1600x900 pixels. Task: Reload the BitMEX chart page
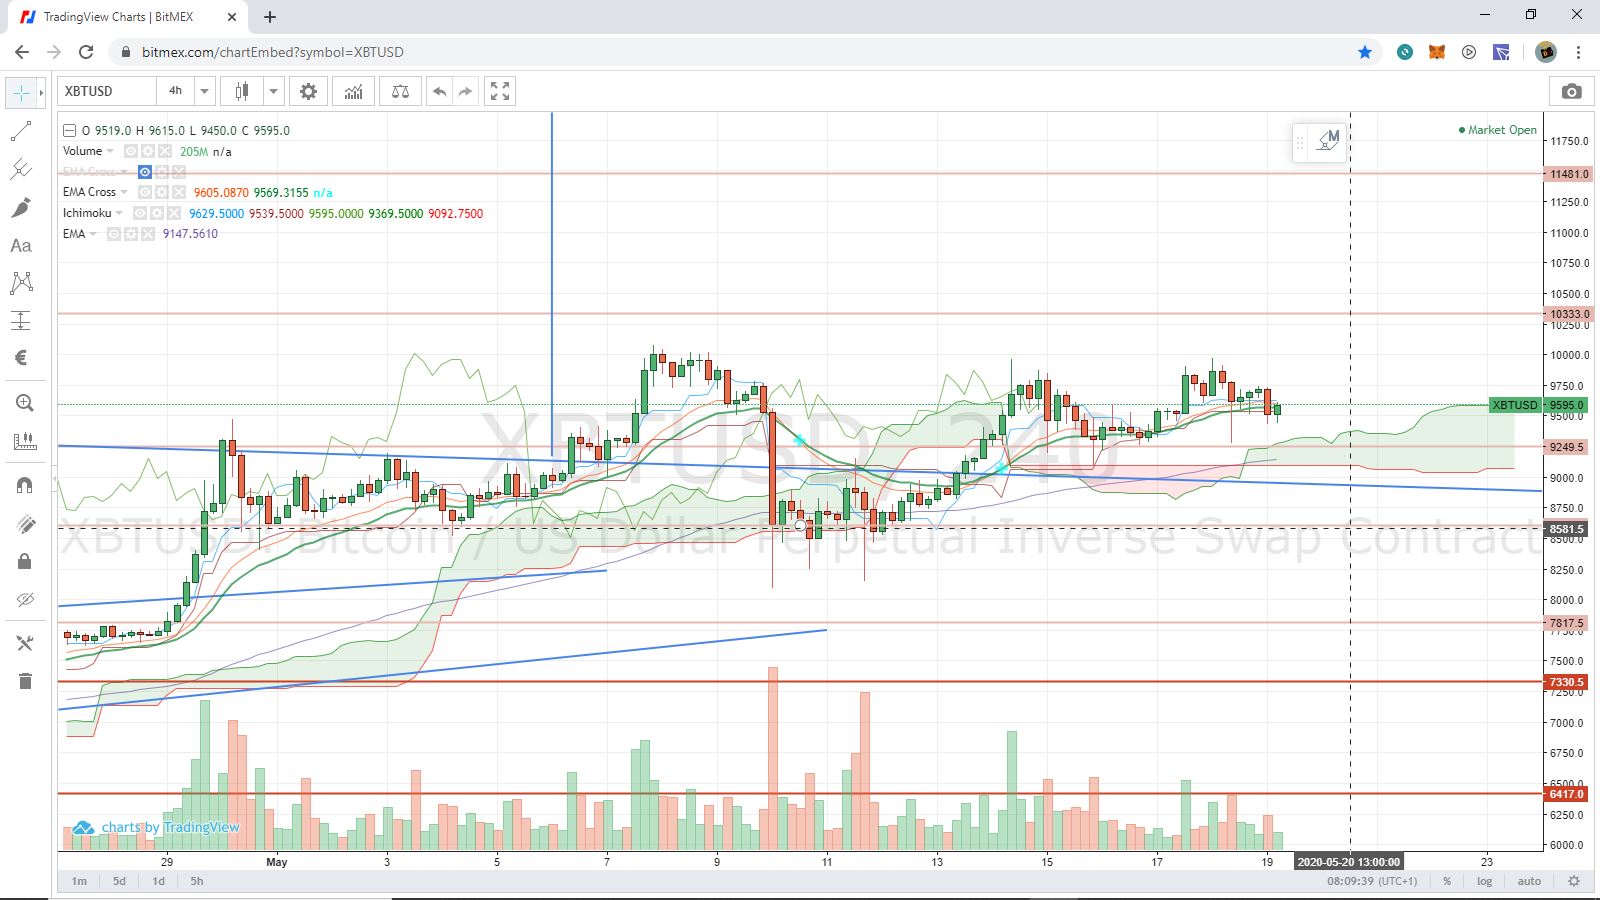86,52
